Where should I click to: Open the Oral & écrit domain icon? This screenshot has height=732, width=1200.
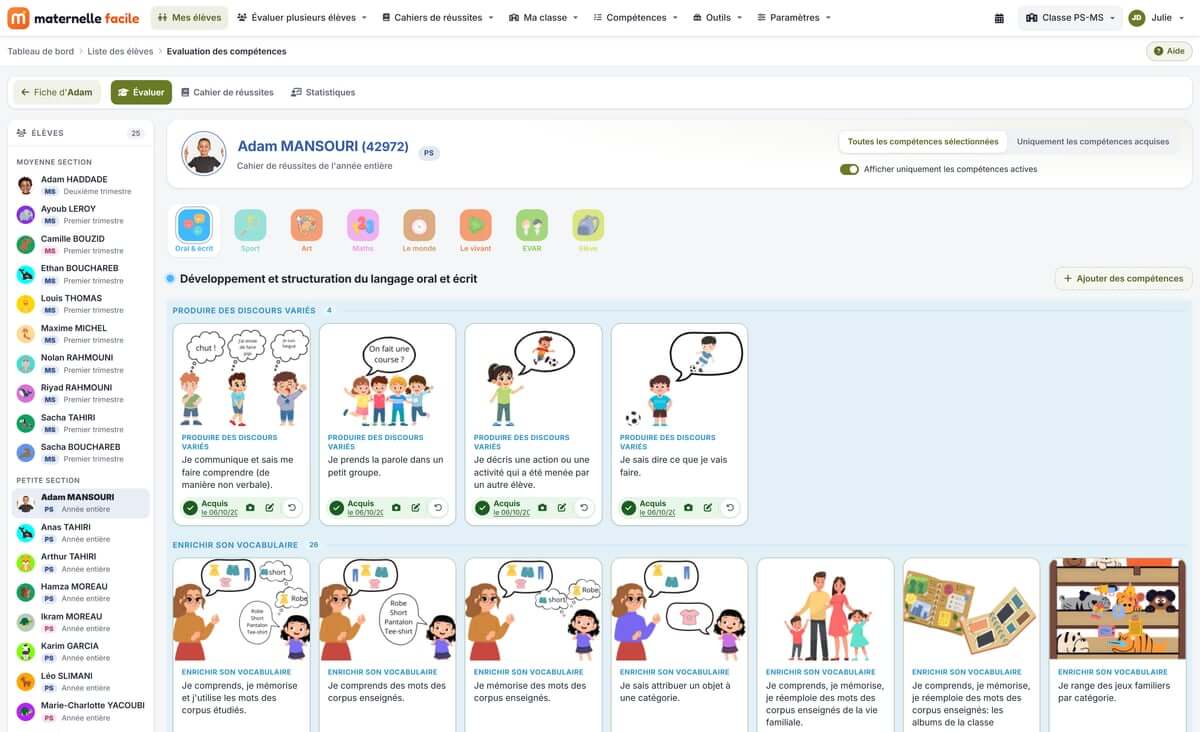194,229
